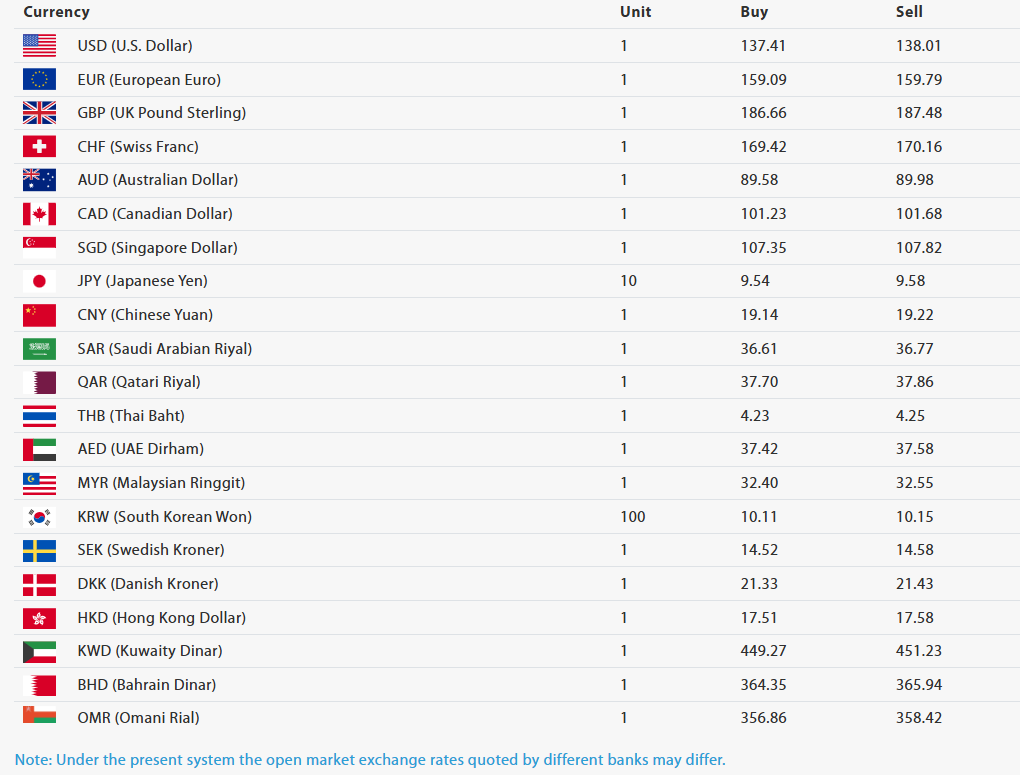Viewport: 1020px width, 775px height.
Task: Select the KWD (Kuwaity Dinar) row label
Action: point(150,651)
